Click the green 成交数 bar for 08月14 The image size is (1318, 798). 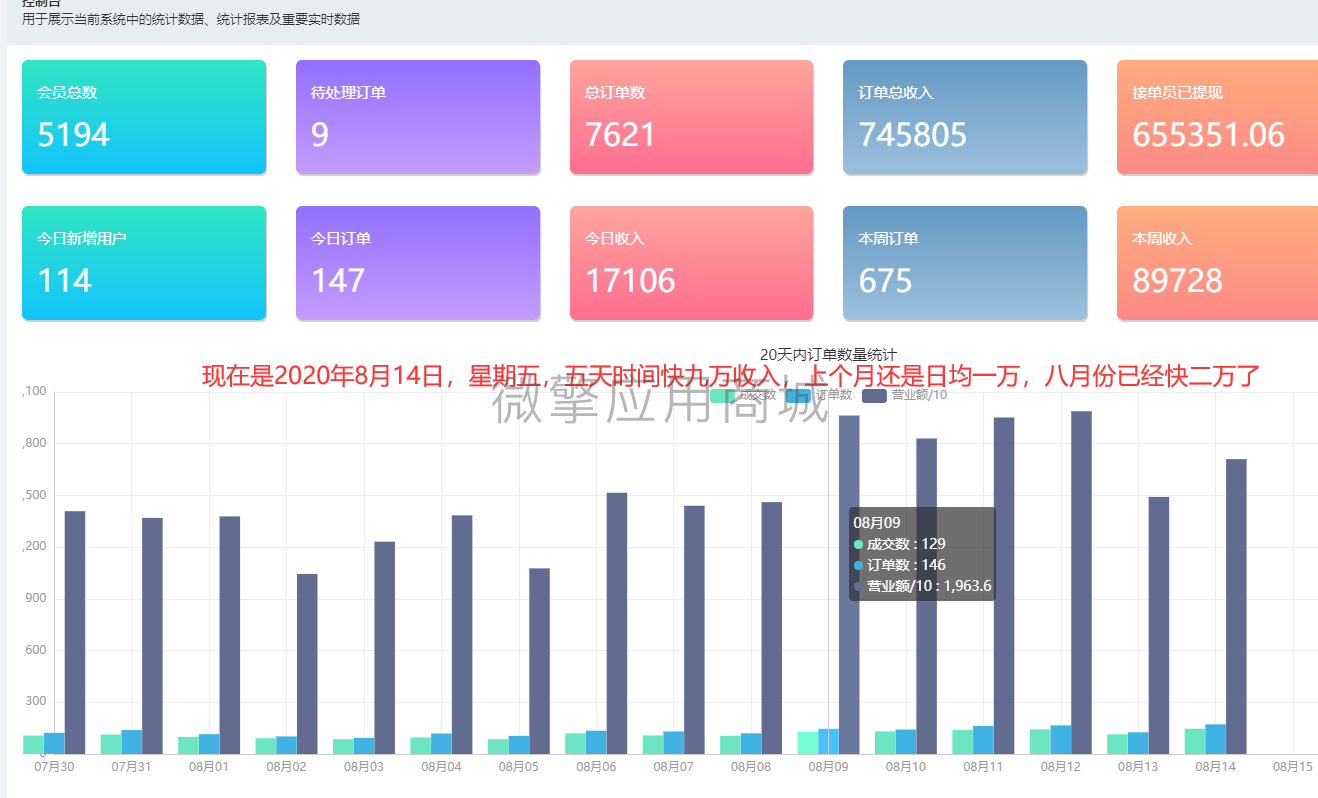(1194, 741)
